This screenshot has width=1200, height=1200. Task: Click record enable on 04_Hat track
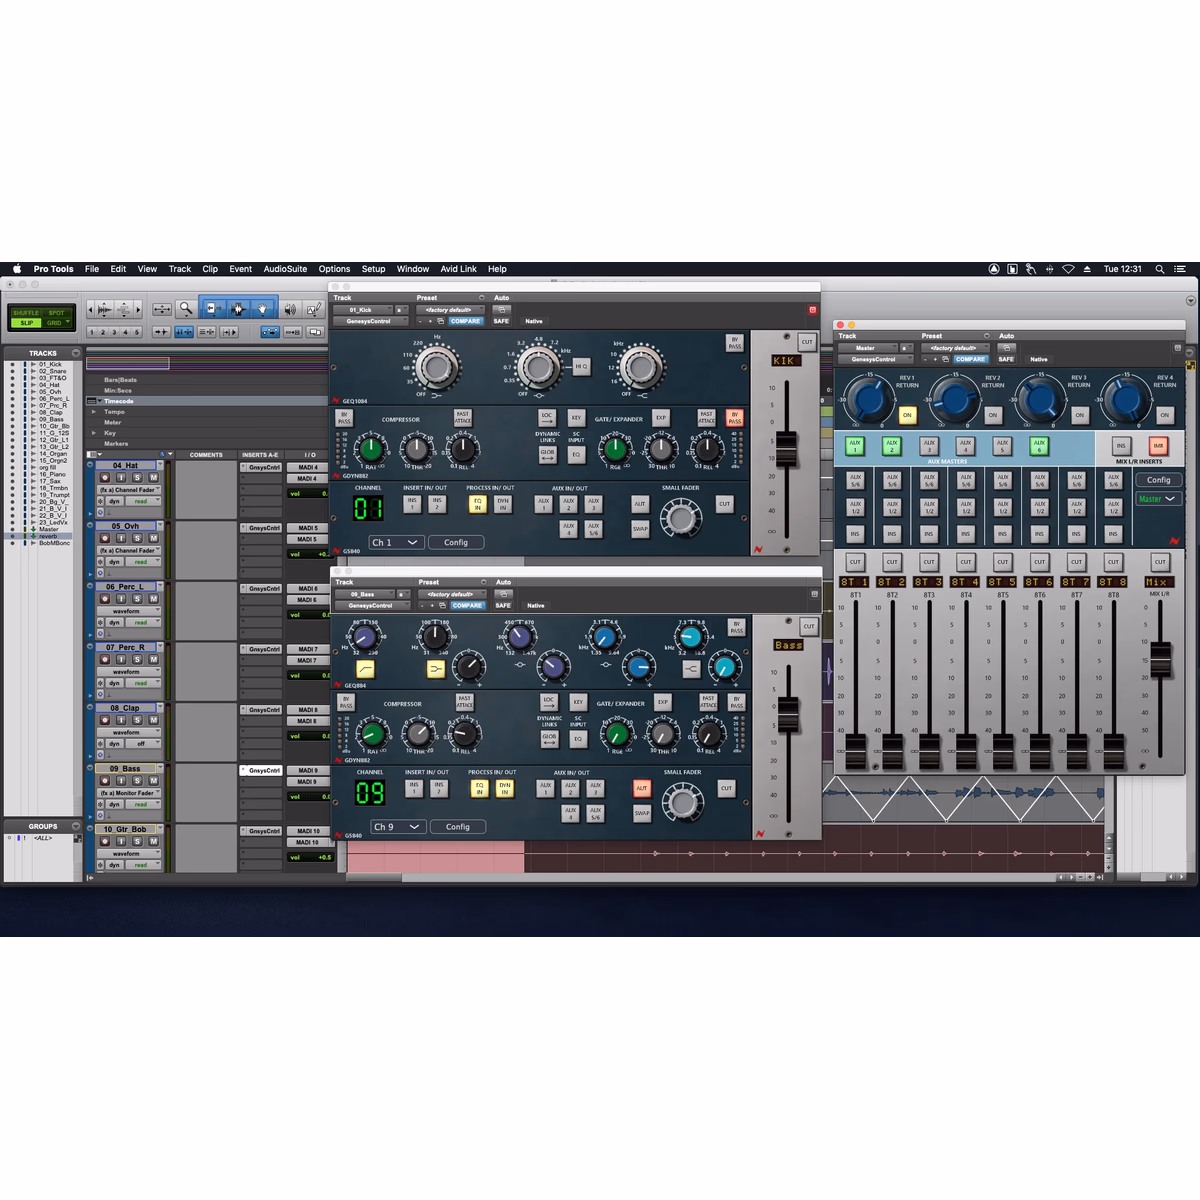pyautogui.click(x=105, y=478)
